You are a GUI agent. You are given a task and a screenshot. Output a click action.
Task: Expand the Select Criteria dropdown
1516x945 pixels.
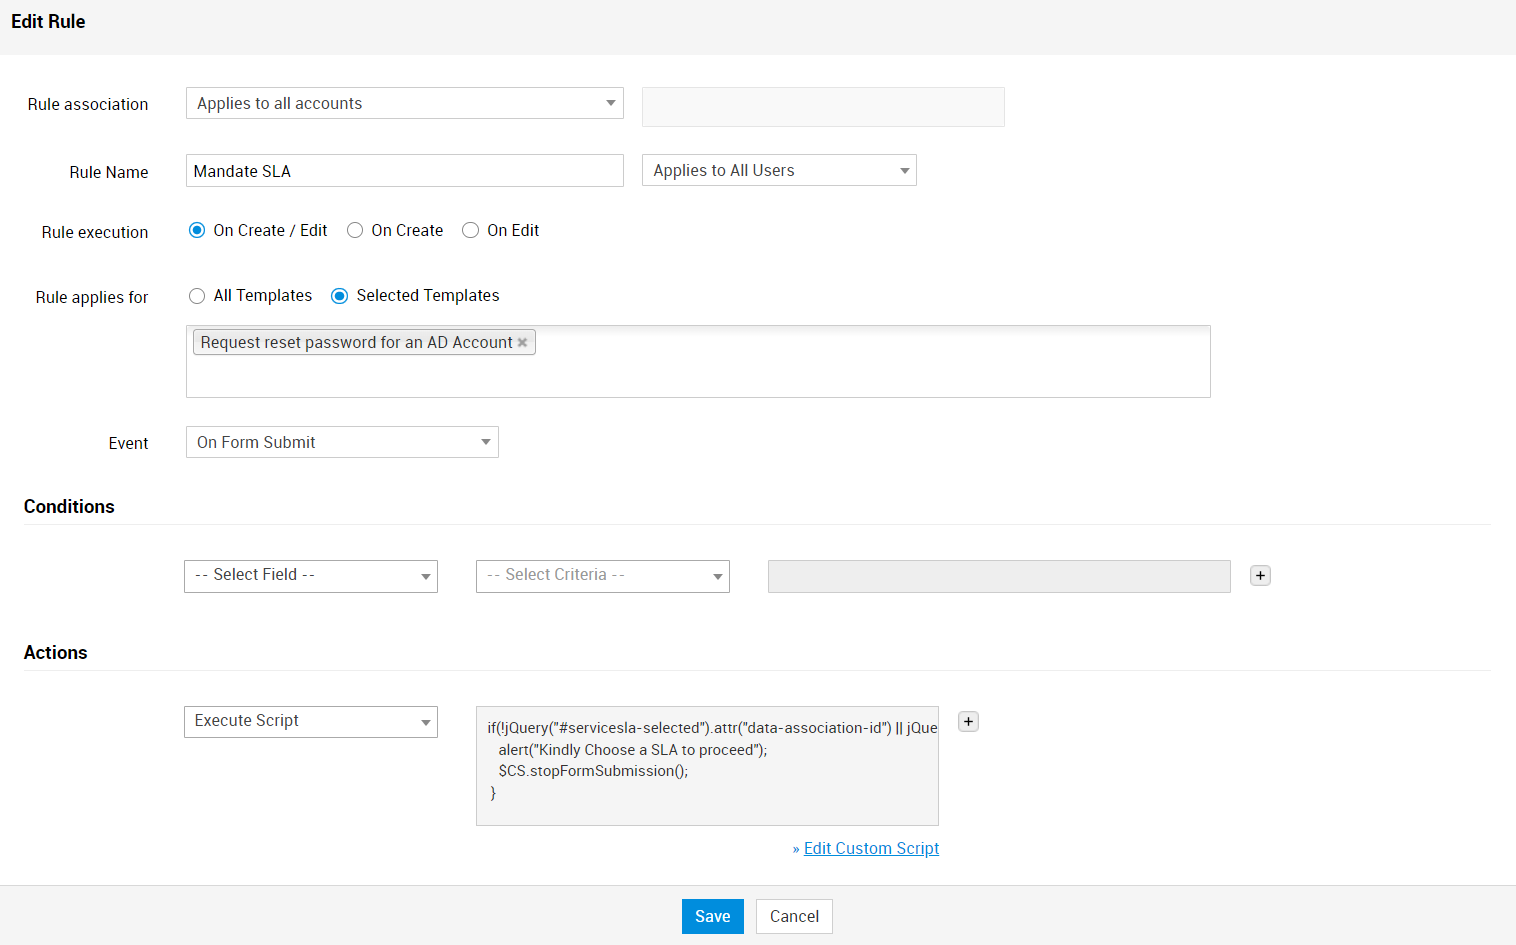[x=602, y=576]
